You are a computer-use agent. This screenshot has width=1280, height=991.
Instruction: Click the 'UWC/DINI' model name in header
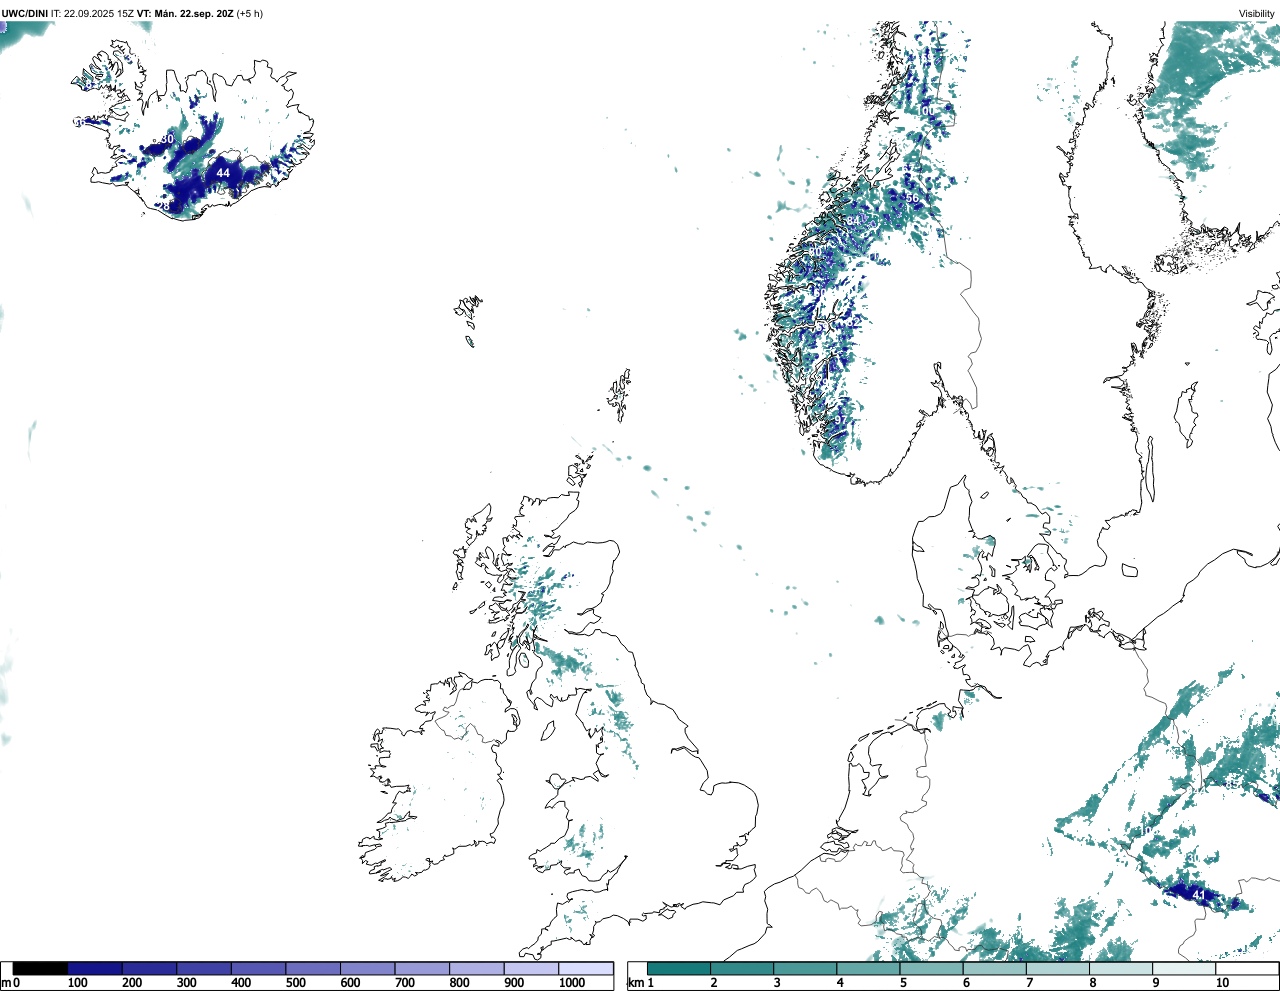pos(25,14)
